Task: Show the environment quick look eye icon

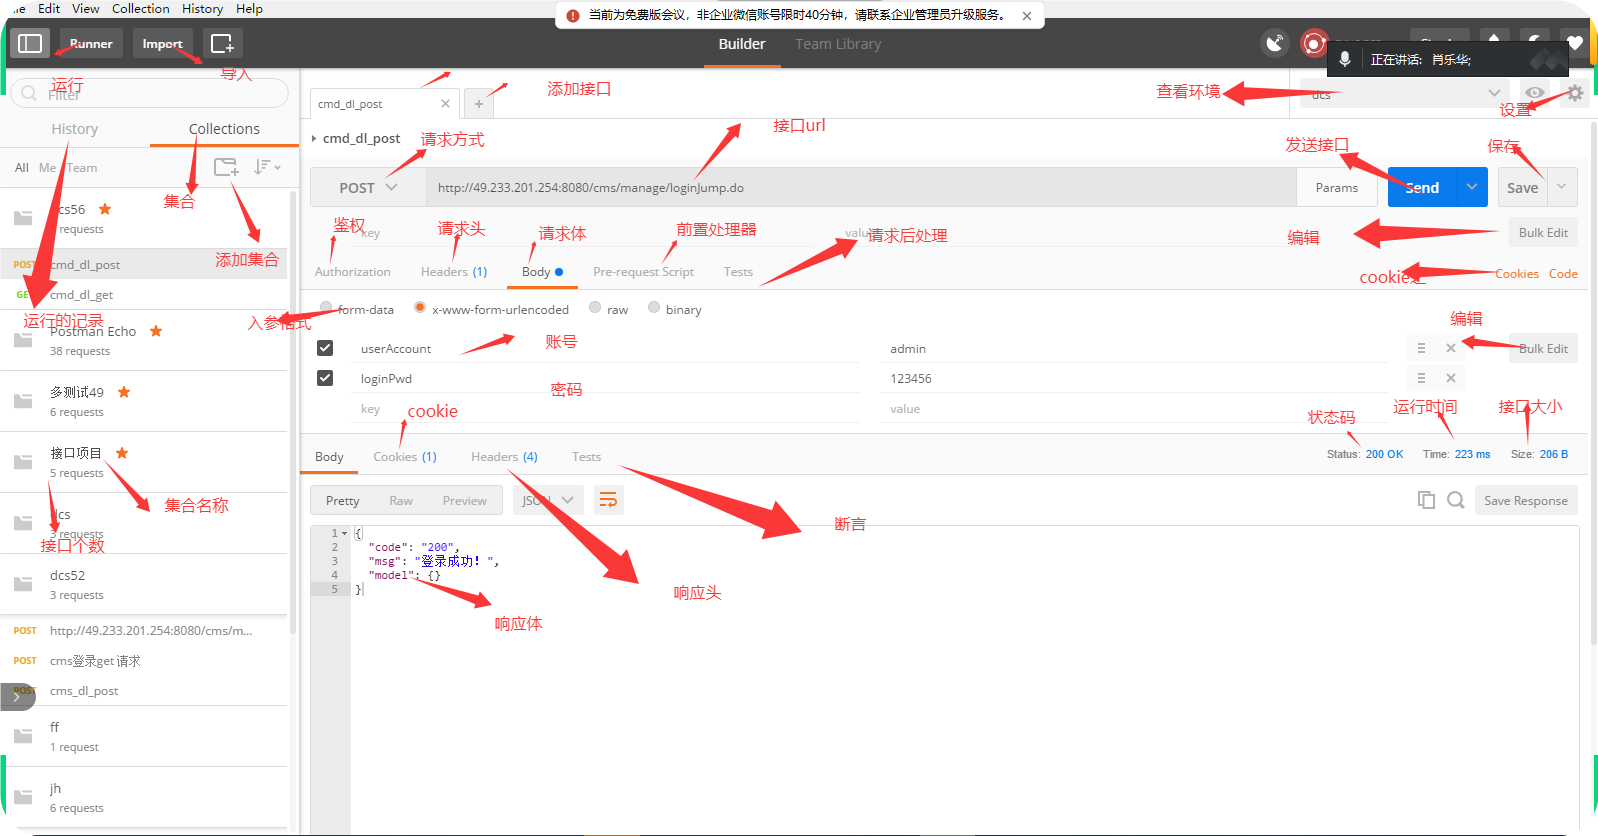Action: [1534, 93]
